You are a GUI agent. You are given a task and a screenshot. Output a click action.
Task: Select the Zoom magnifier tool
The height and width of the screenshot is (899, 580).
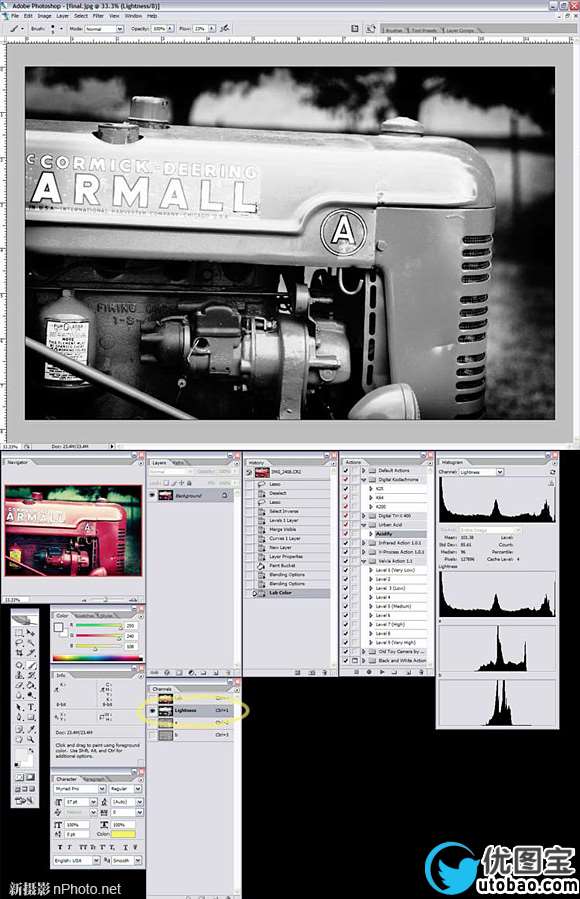coord(31,740)
